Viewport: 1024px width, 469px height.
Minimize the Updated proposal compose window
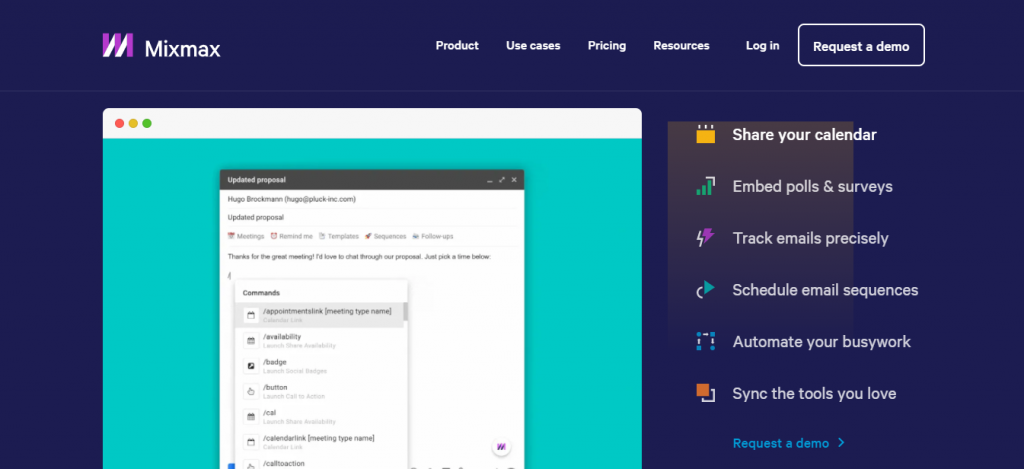click(490, 180)
